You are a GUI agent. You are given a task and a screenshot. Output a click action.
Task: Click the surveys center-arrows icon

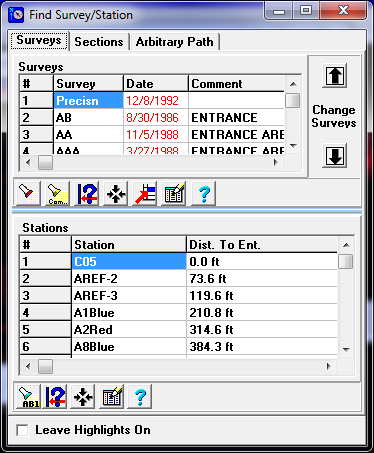point(115,194)
